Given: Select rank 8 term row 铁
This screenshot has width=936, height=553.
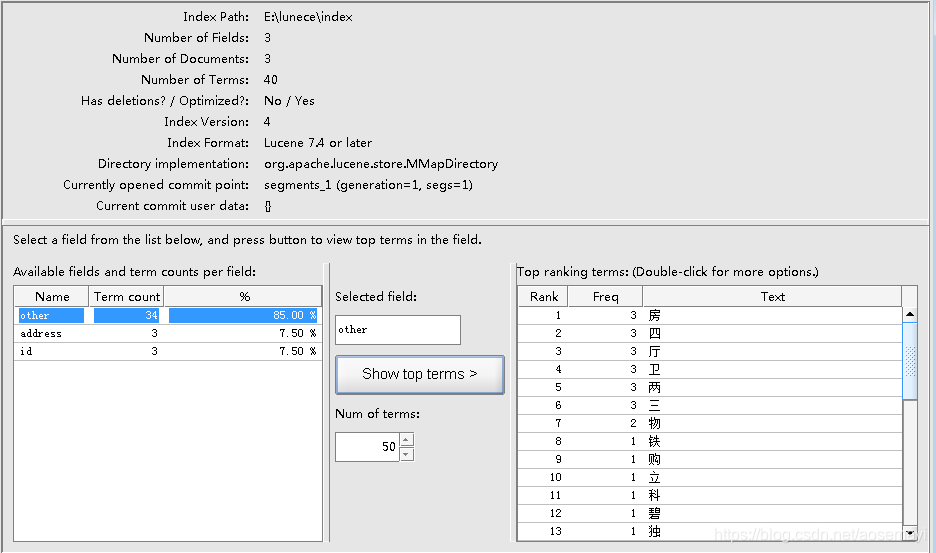Looking at the screenshot, I should [x=709, y=441].
